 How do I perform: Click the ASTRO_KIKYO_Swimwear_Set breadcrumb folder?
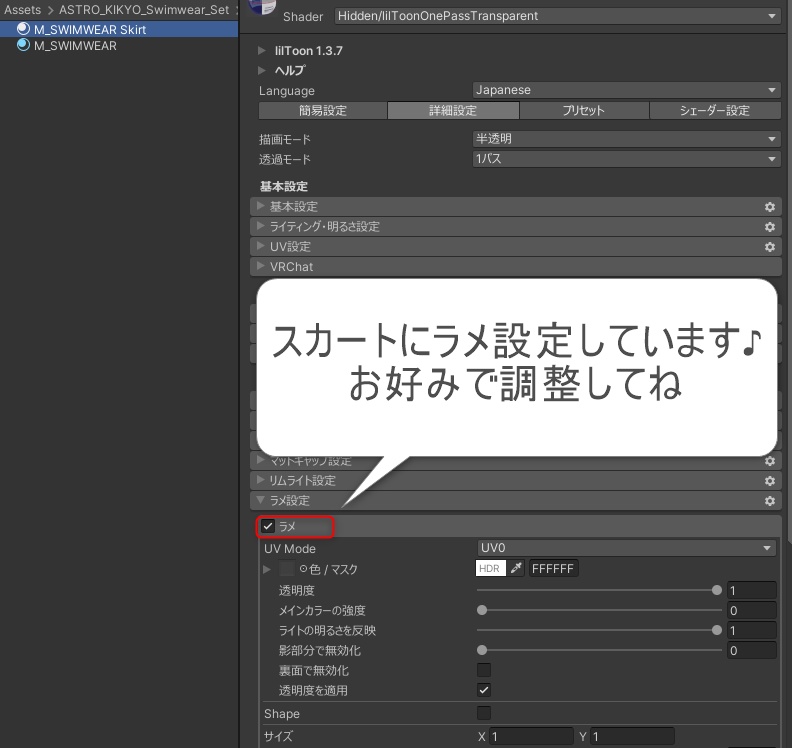pos(144,10)
